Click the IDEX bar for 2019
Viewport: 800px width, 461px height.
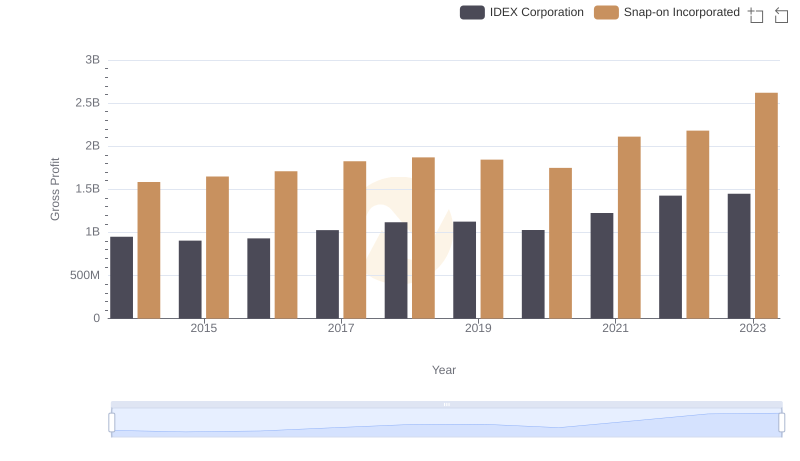[464, 270]
